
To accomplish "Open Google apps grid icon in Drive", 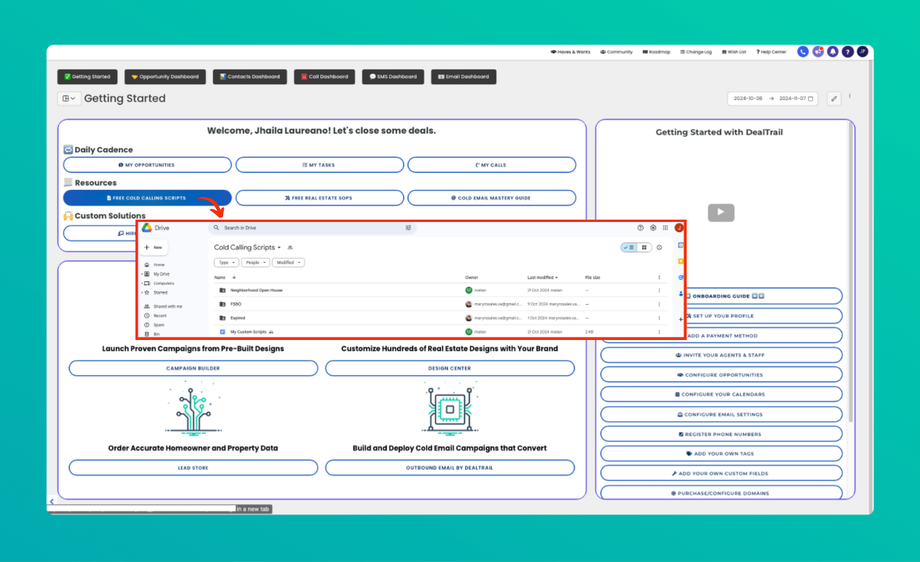I will 665,228.
